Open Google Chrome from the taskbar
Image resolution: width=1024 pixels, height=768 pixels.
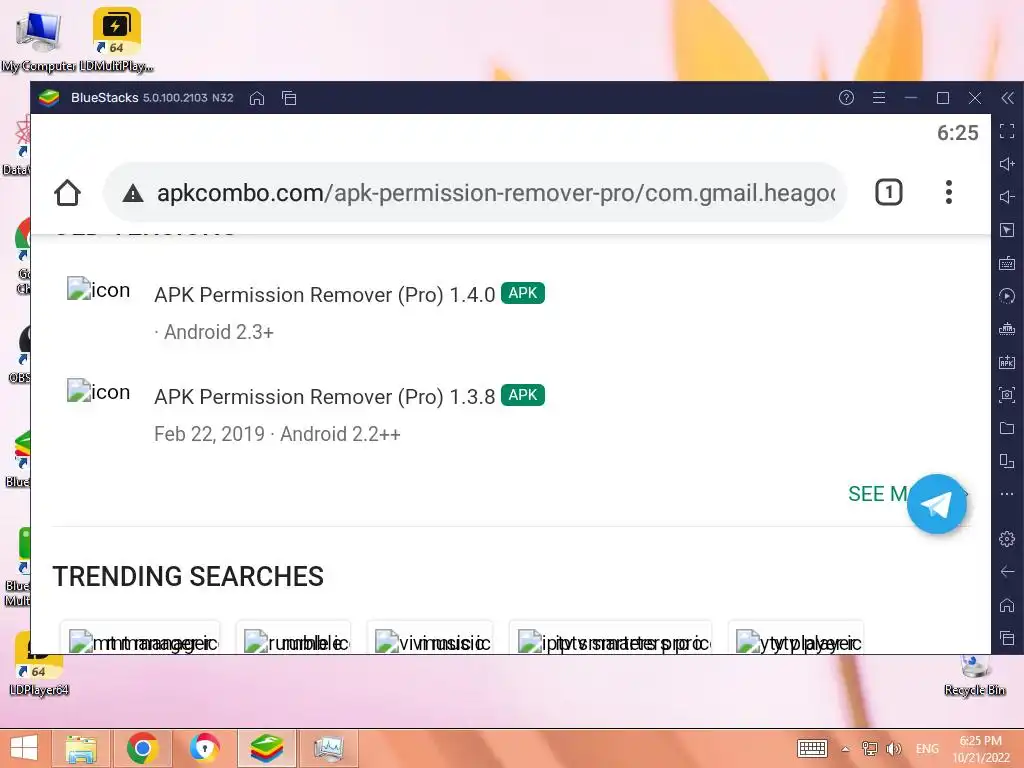point(143,748)
